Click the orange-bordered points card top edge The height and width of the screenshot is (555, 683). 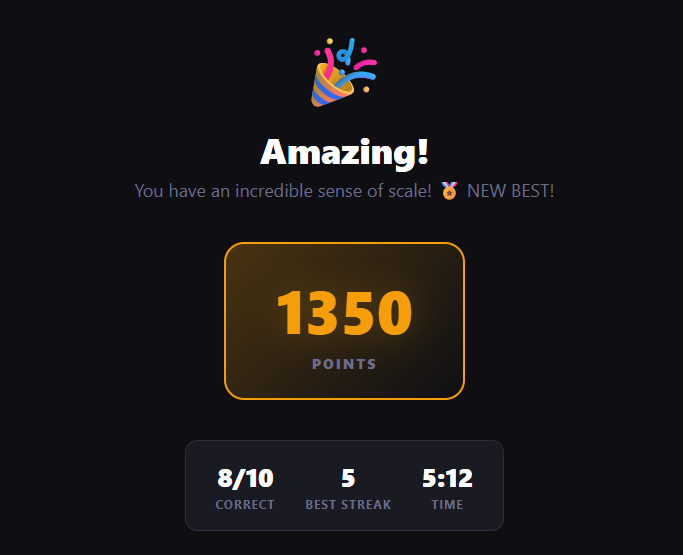click(x=344, y=243)
